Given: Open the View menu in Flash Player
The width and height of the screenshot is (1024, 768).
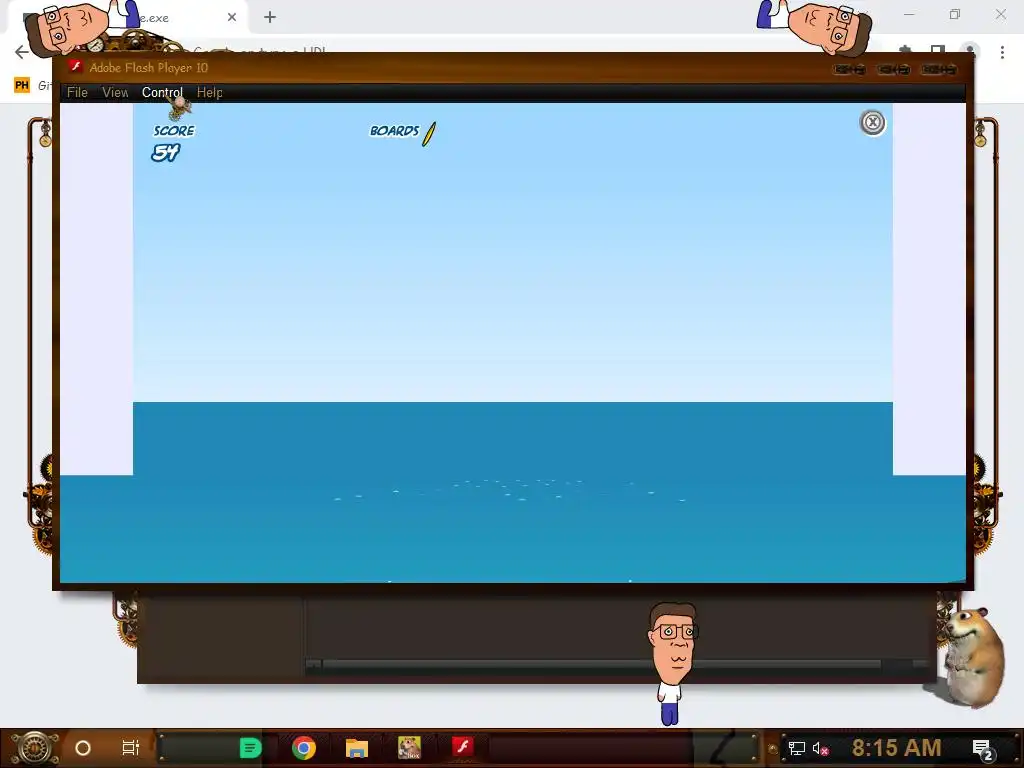Looking at the screenshot, I should click(115, 93).
